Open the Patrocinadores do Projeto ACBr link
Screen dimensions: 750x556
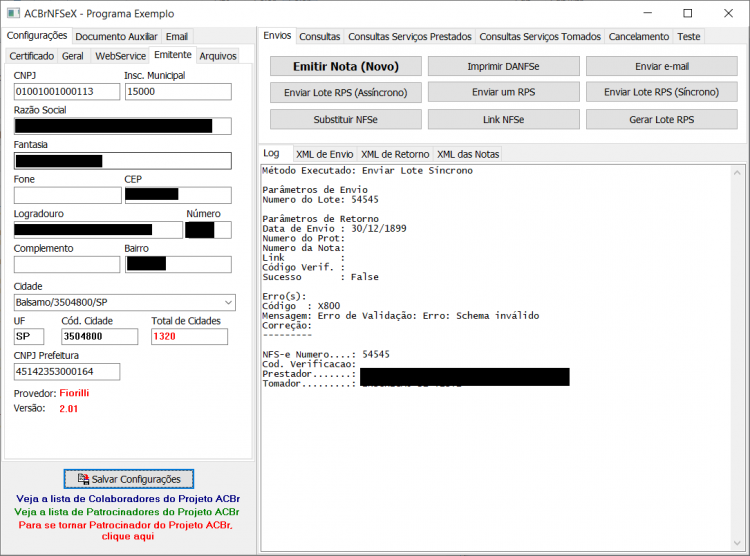[127, 512]
